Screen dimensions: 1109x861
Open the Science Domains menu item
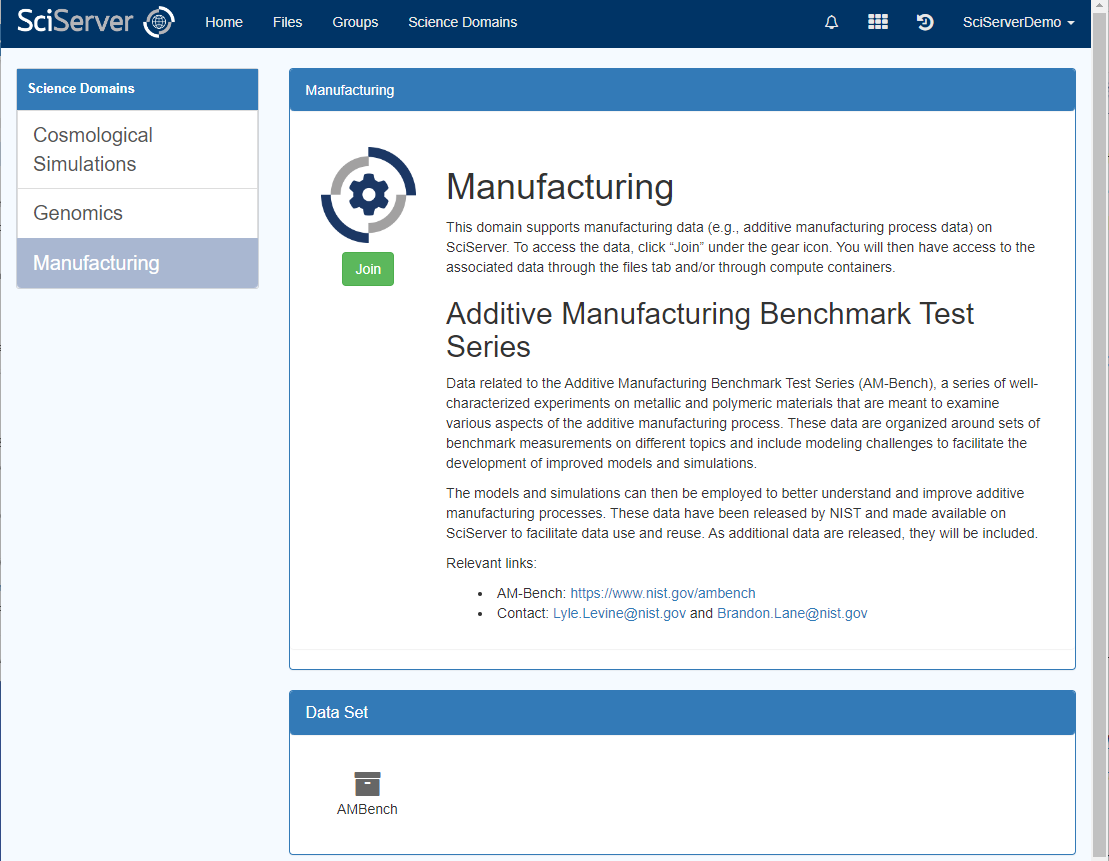(463, 22)
